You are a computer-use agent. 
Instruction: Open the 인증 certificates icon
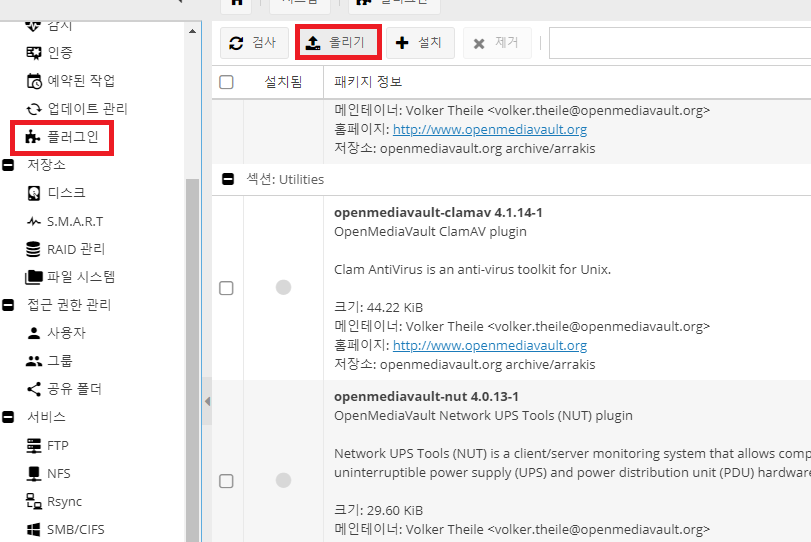(34, 53)
